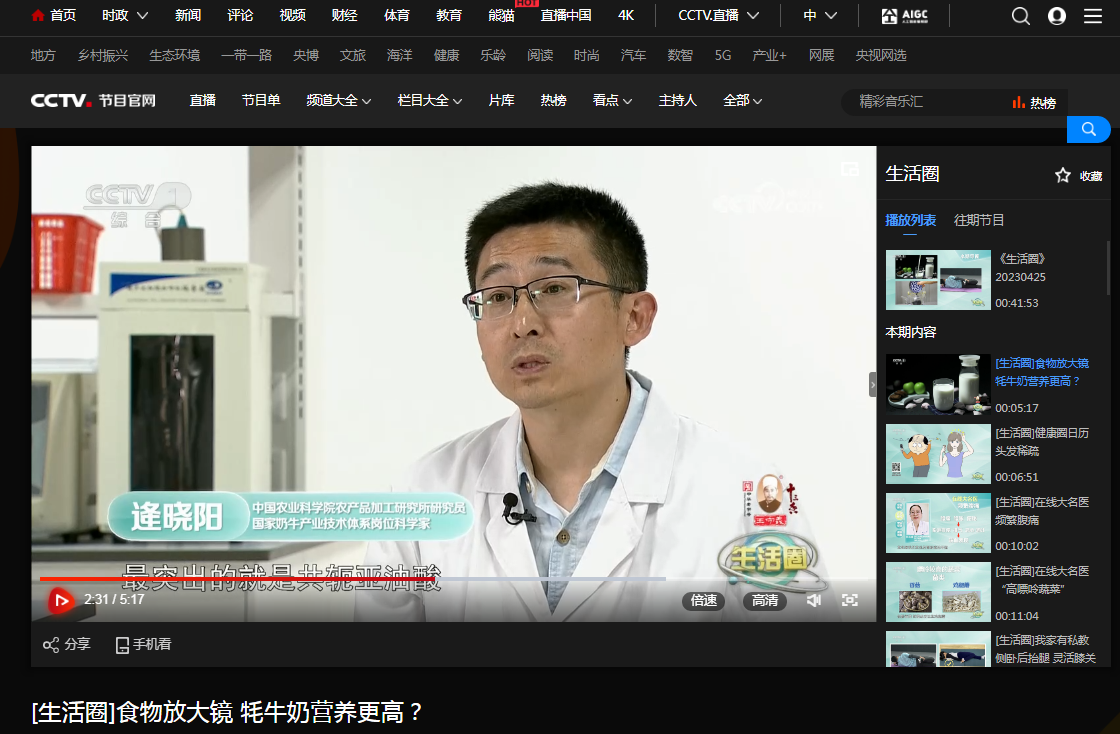Open 体育 in top menu
The width and height of the screenshot is (1120, 734).
(x=396, y=15)
